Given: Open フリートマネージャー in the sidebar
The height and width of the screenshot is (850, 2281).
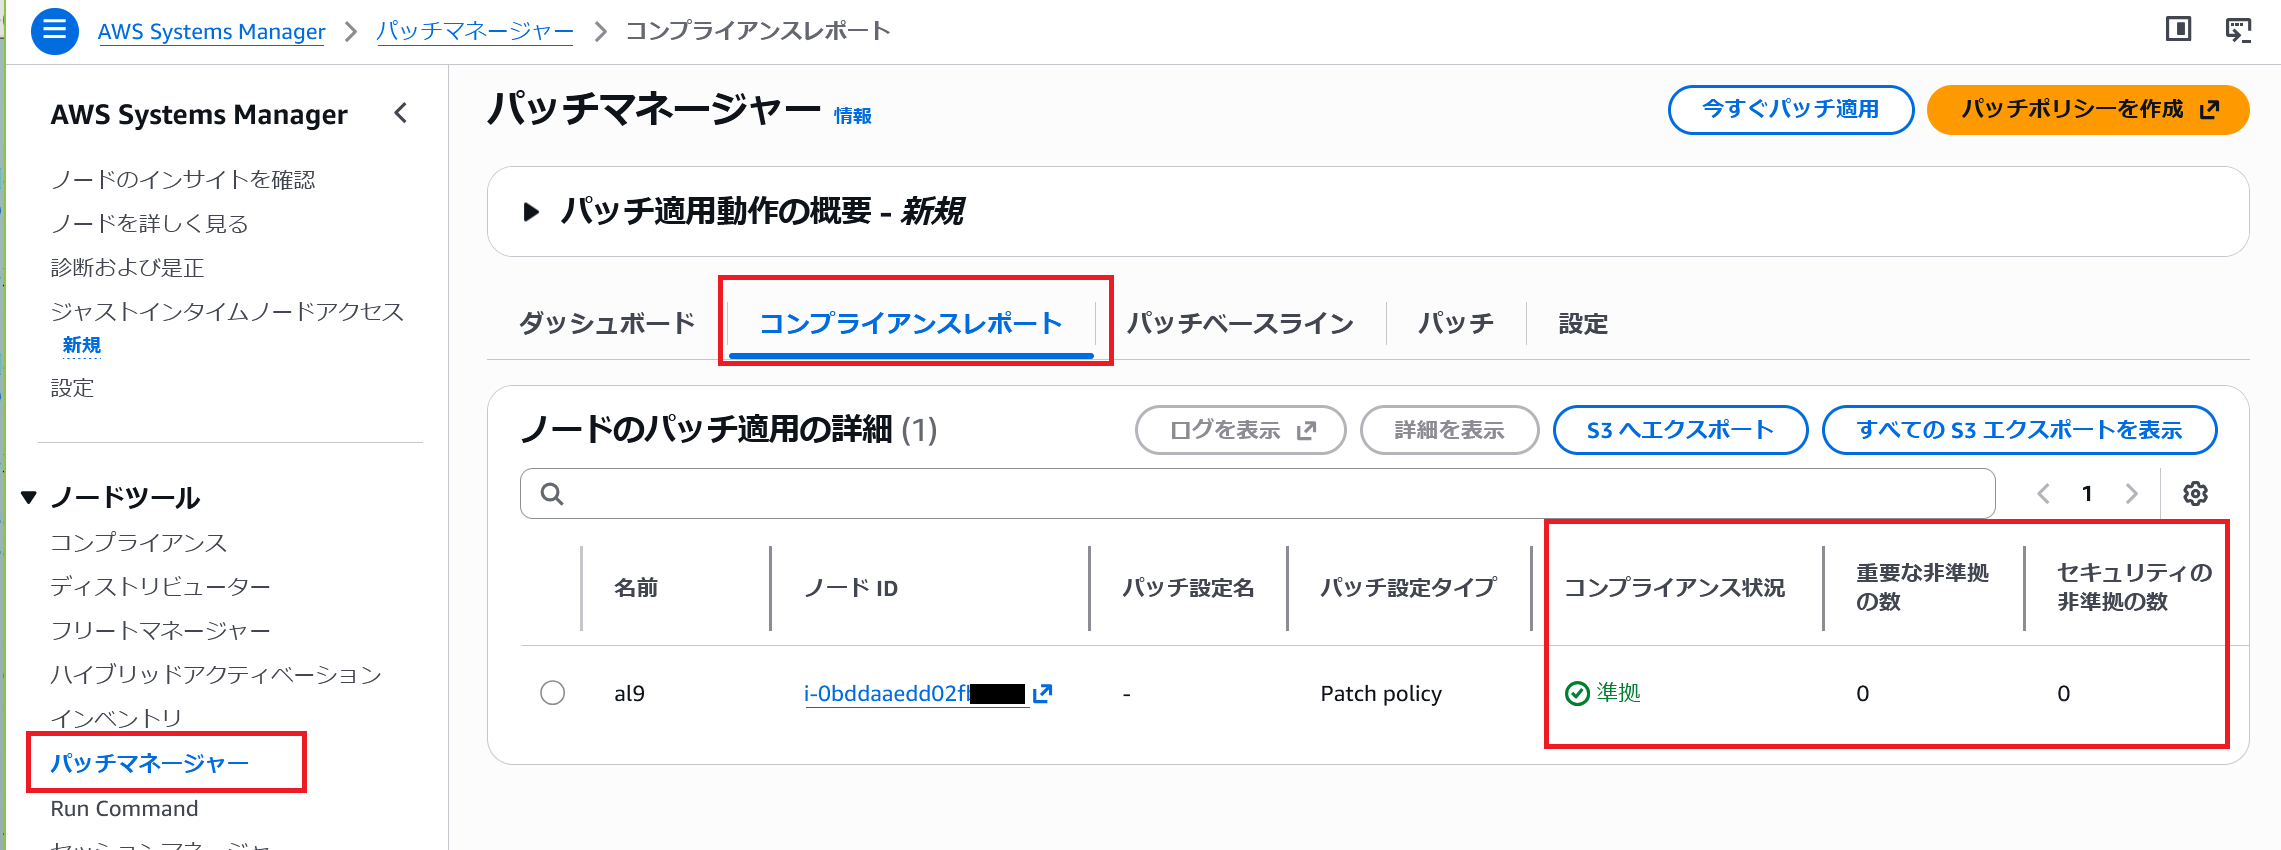Looking at the screenshot, I should click(160, 630).
